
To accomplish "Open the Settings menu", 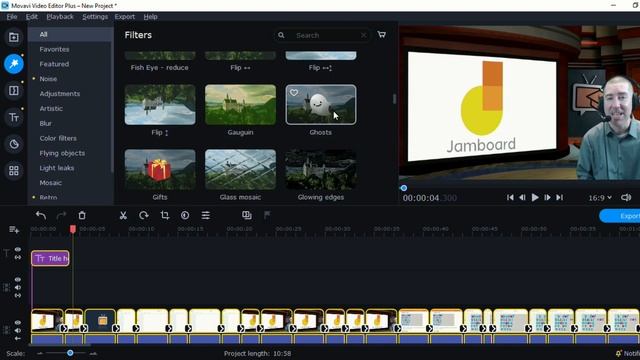I will pyautogui.click(x=95, y=17).
